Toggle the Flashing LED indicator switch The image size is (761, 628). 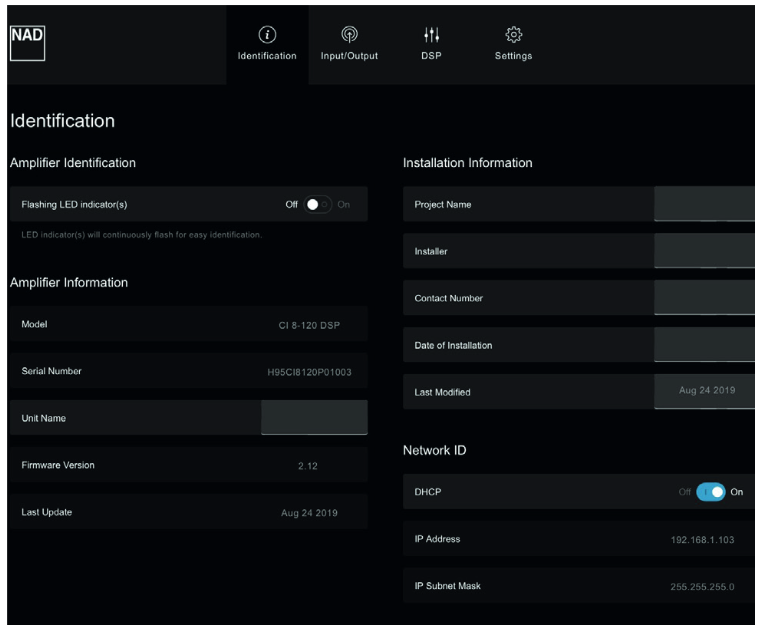[x=318, y=204]
